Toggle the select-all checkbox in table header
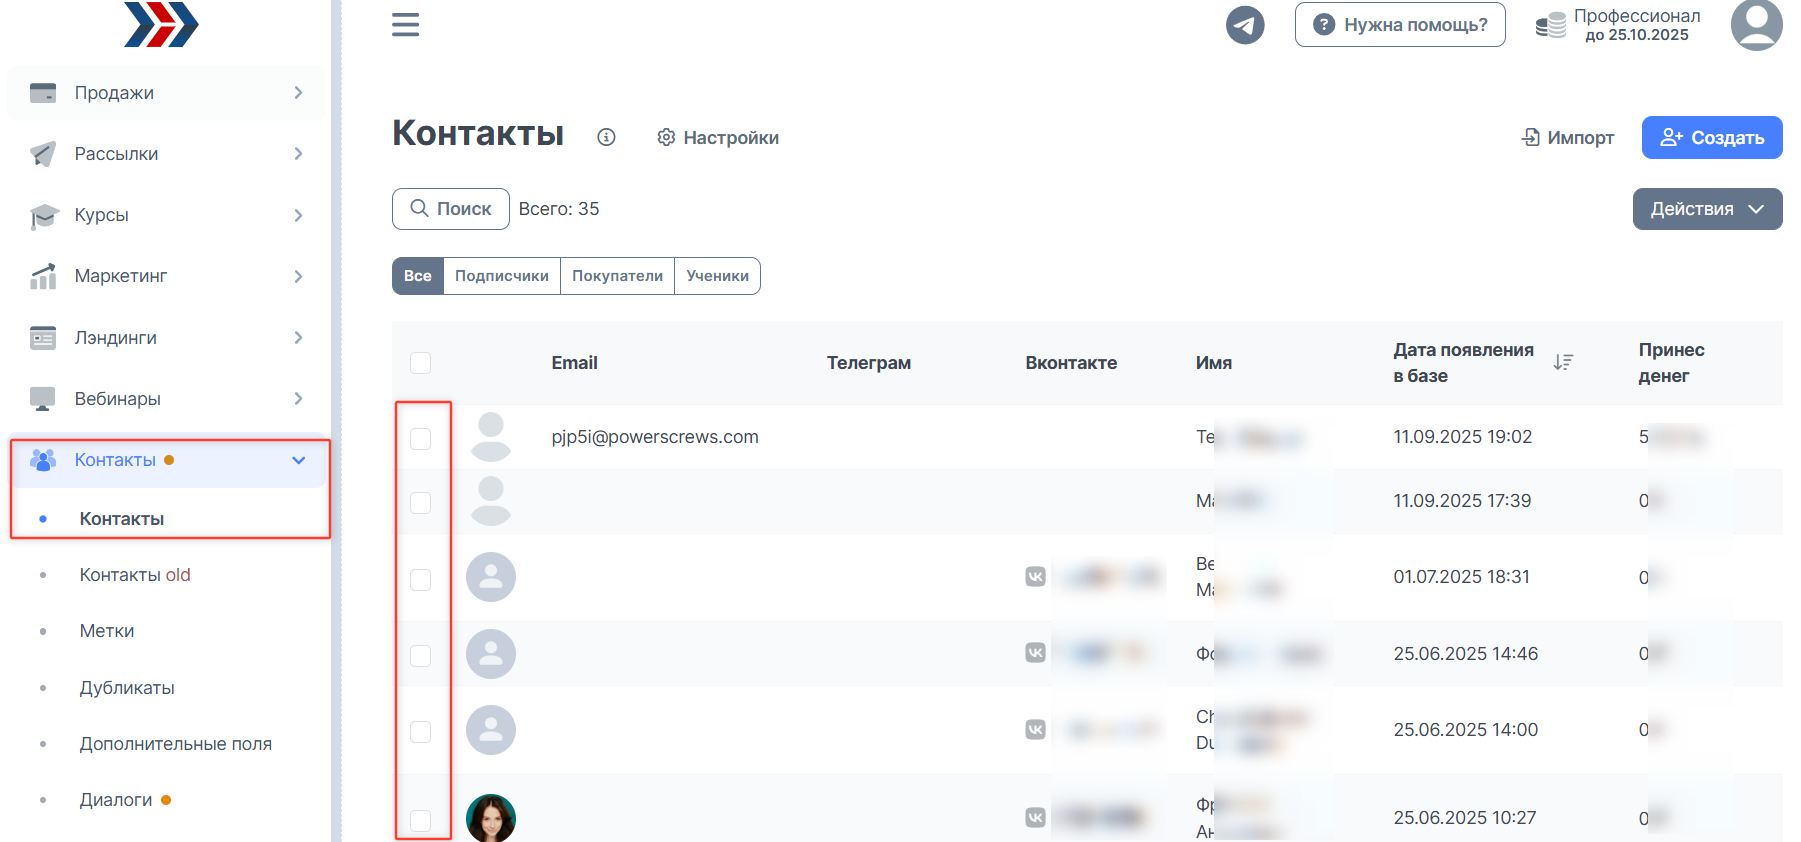The image size is (1801, 842). click(x=421, y=363)
